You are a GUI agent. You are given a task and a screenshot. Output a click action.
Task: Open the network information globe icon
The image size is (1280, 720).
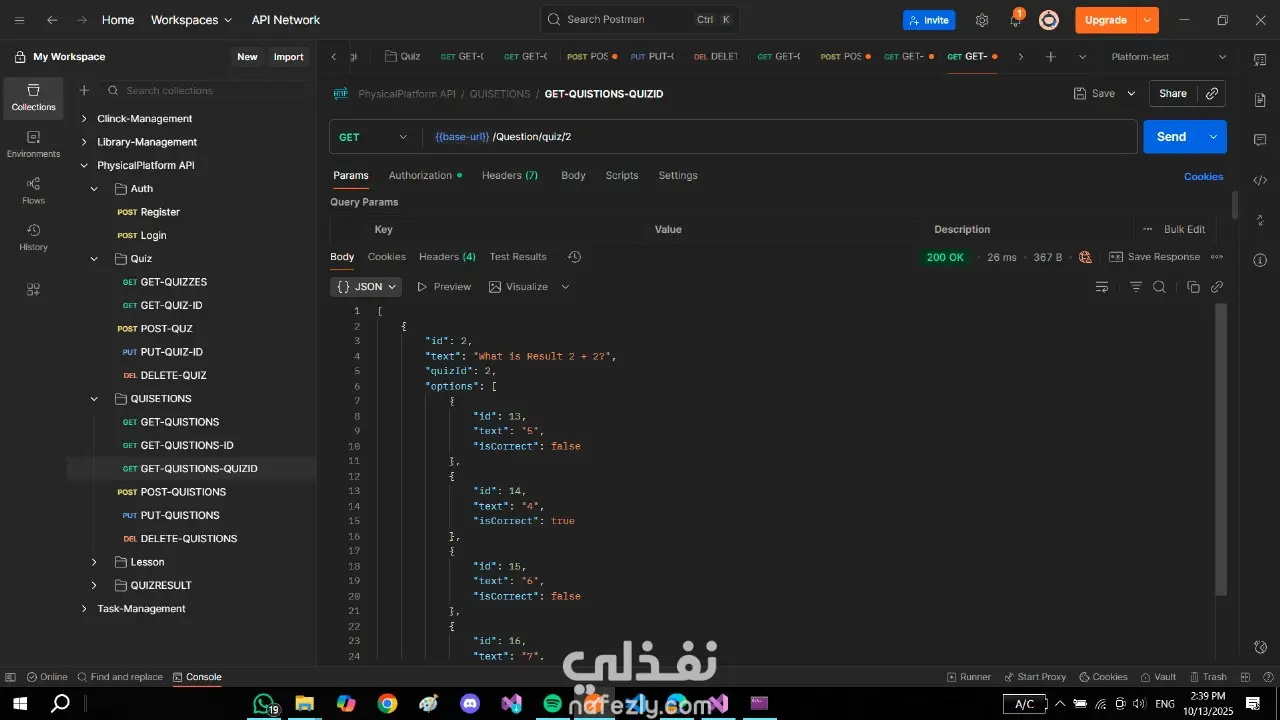pos(1085,257)
